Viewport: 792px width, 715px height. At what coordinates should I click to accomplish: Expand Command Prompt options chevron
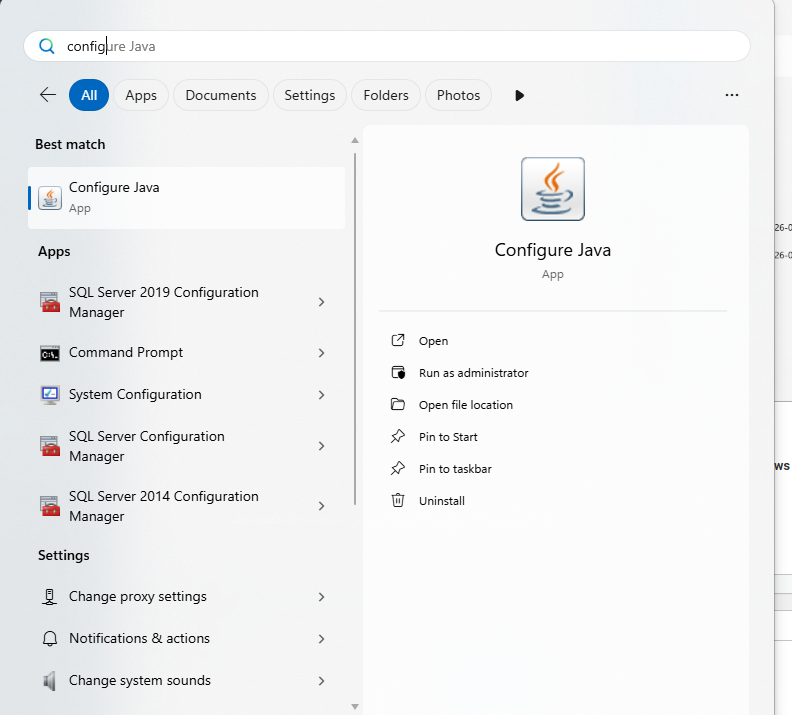tap(321, 353)
